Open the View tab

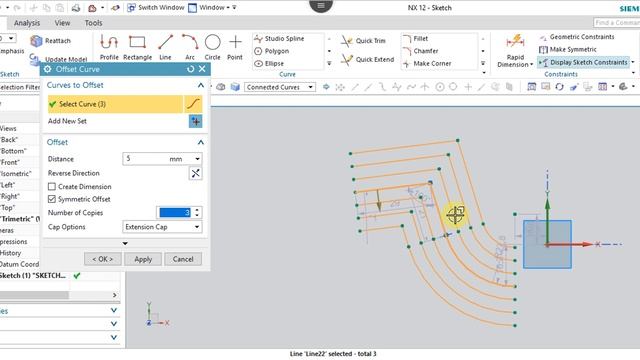(x=62, y=23)
